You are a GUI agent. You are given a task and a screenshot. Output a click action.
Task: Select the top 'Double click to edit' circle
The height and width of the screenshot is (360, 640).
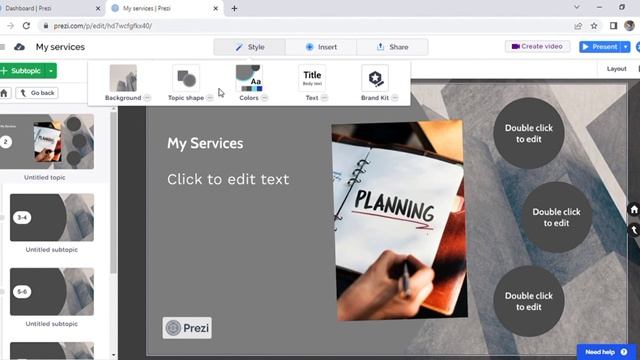529,133
